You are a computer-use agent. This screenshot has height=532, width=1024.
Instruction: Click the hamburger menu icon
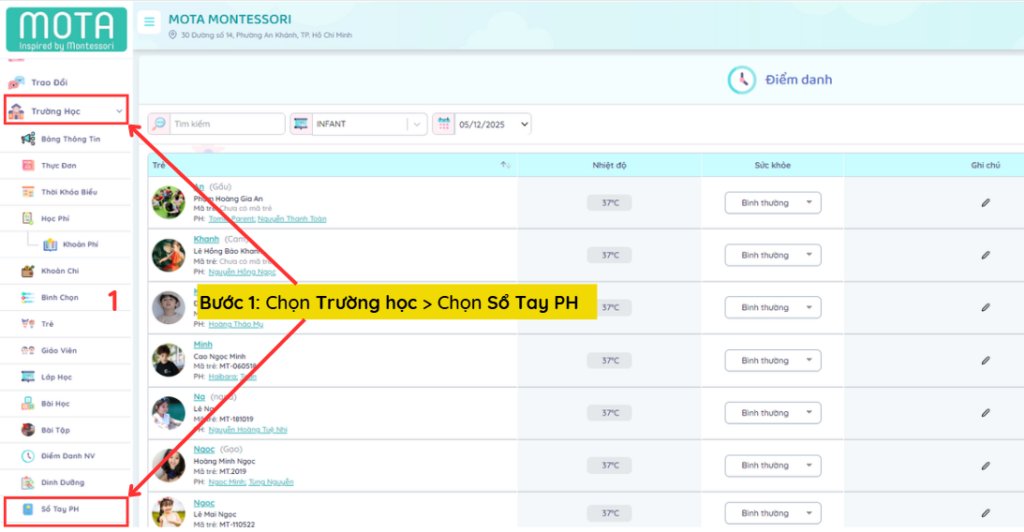point(149,22)
